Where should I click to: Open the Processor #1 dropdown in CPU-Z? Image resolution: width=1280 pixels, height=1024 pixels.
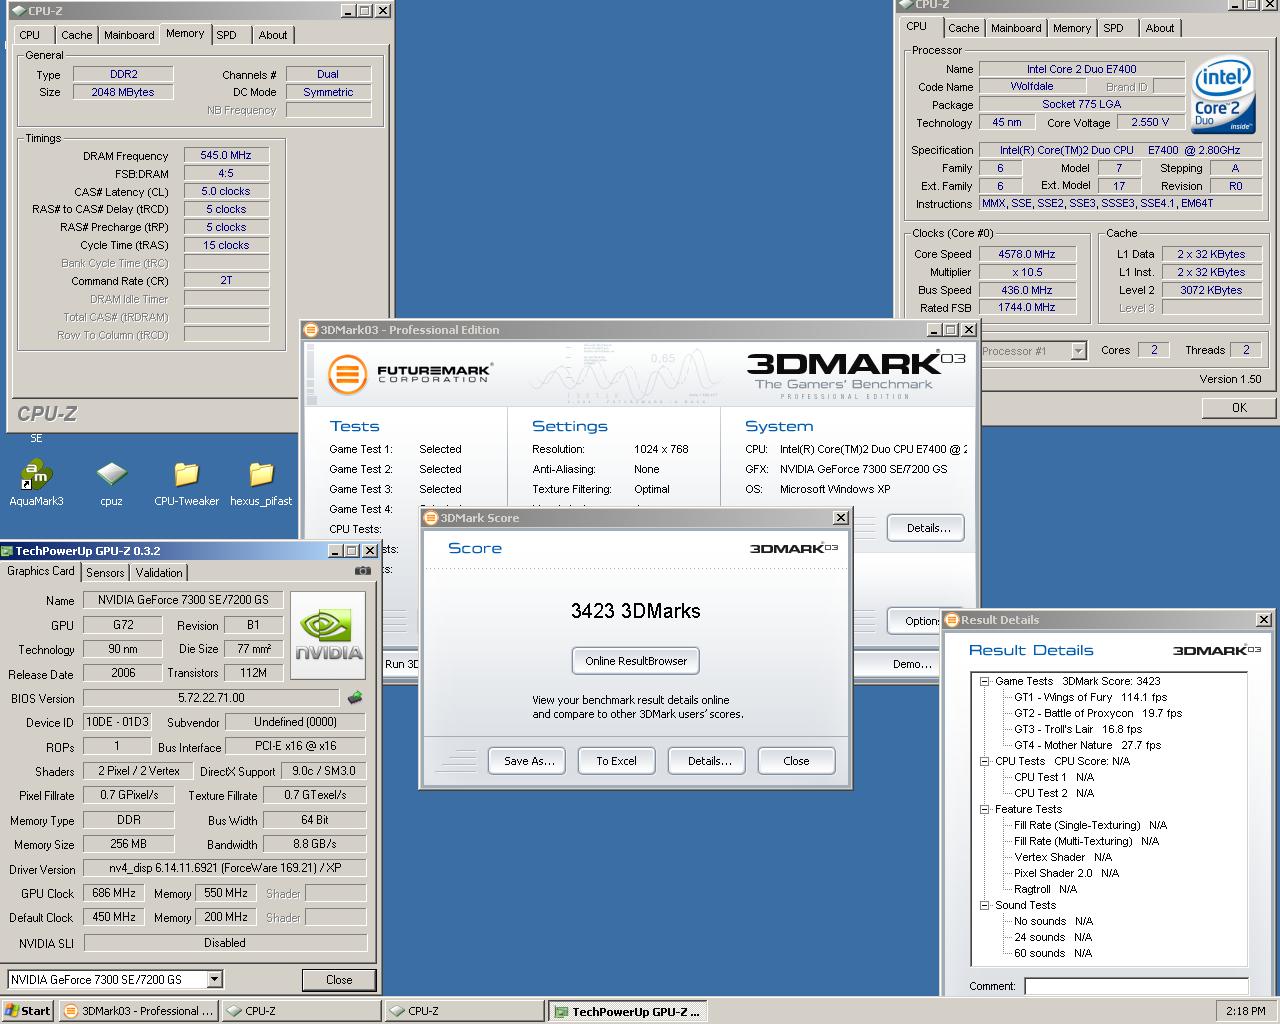[x=1078, y=350]
